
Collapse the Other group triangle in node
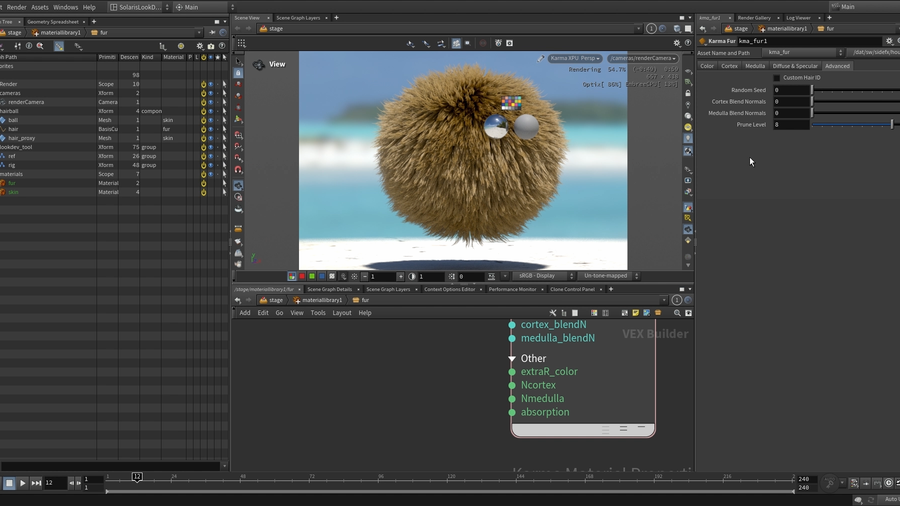(x=511, y=359)
